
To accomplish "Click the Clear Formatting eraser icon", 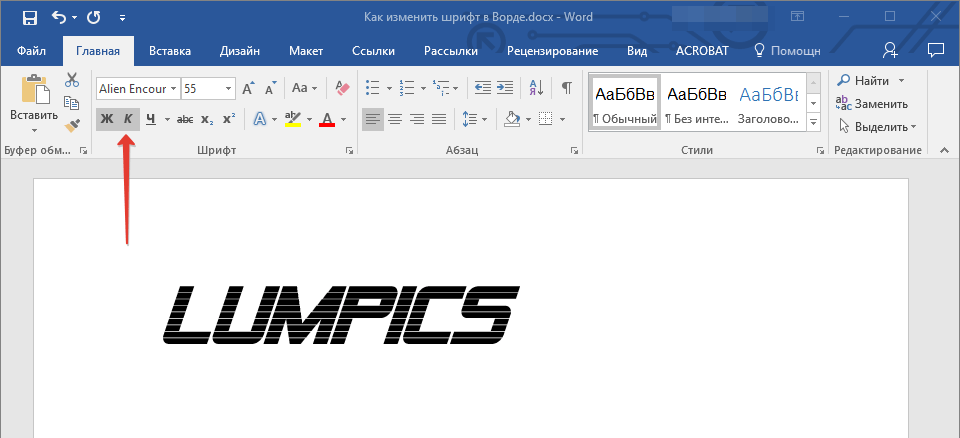I will pyautogui.click(x=343, y=88).
